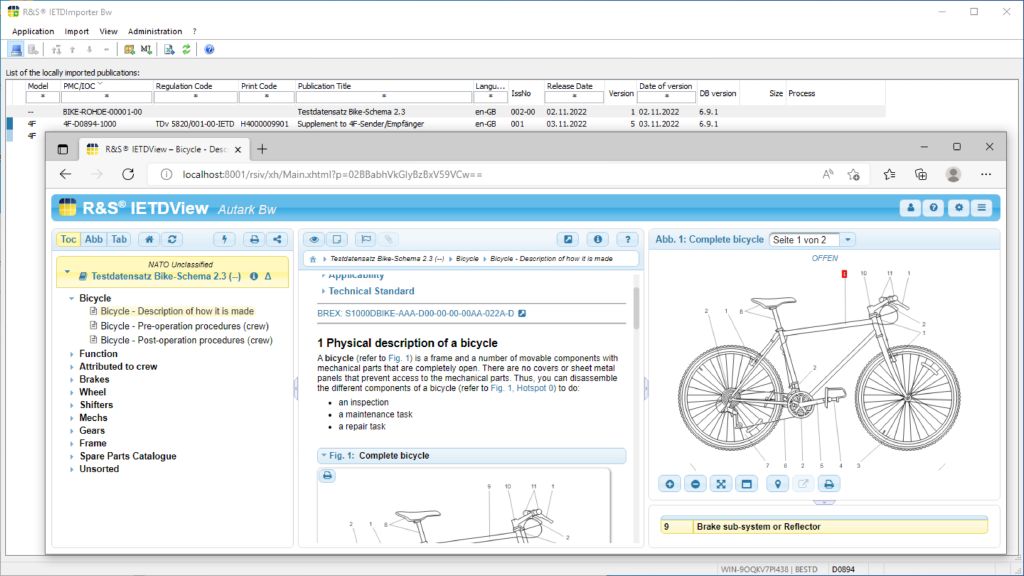The width and height of the screenshot is (1024, 576).
Task: Open the View menu in IETDImporter
Action: click(108, 31)
